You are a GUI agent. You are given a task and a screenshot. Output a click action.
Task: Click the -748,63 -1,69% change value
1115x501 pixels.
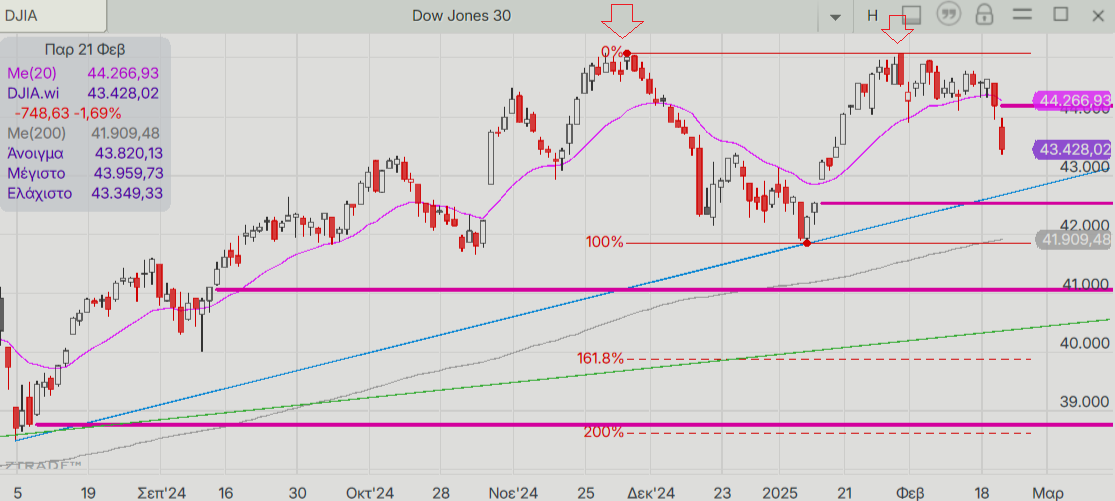pyautogui.click(x=68, y=113)
